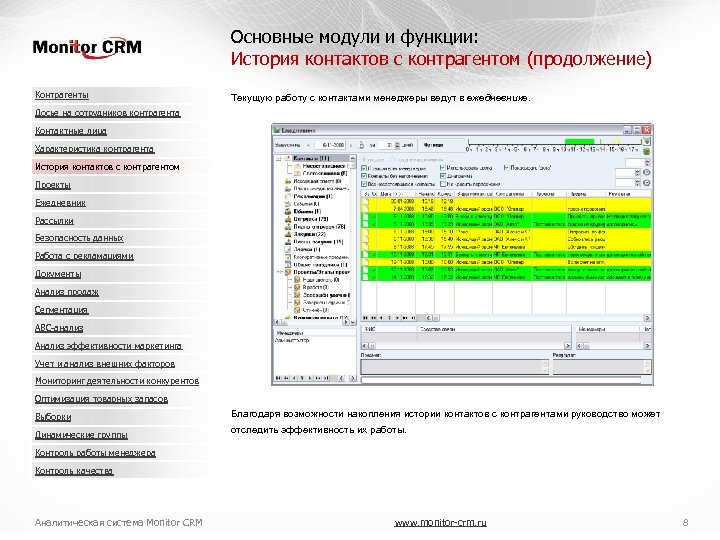Click the Пояснение text box
This screenshot has height=540, width=720.
point(455,367)
